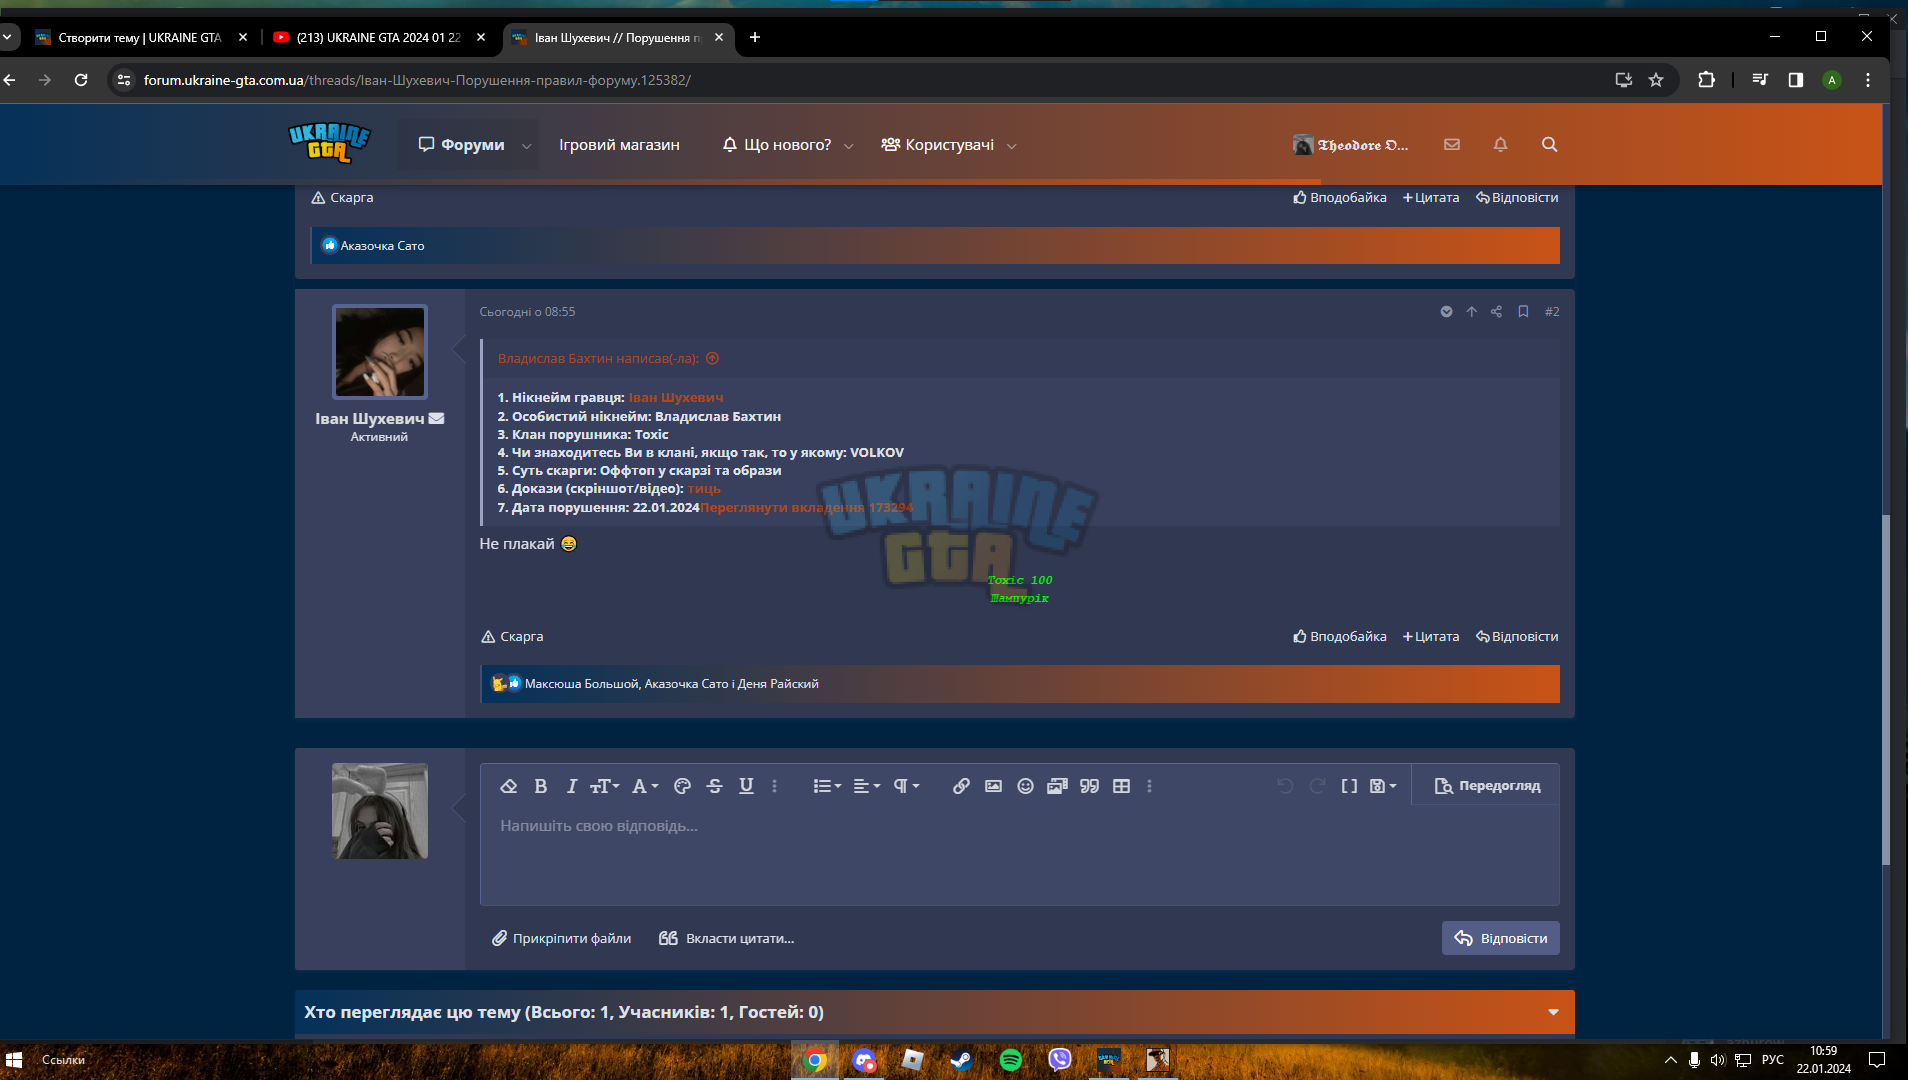The height and width of the screenshot is (1080, 1908).
Task: Open the Форуми menu item
Action: 461,145
